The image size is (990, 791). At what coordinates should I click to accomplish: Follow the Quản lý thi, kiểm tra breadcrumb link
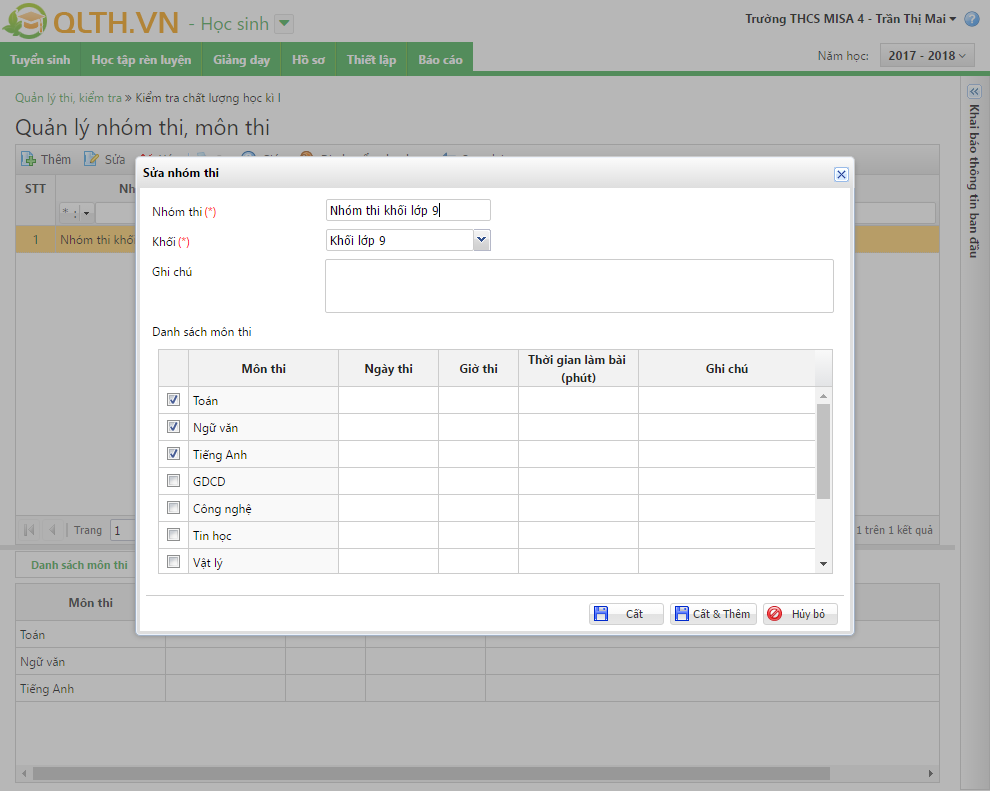(68, 98)
